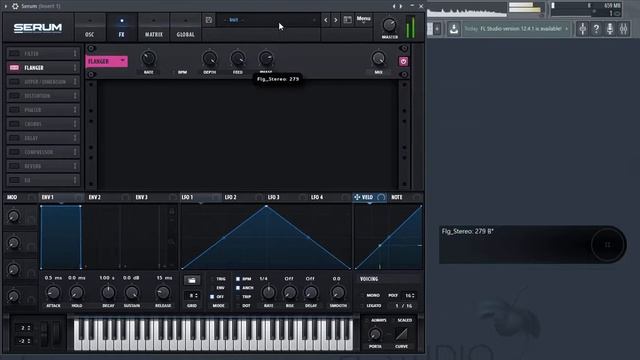The height and width of the screenshot is (360, 640).
Task: Select the ENV 2 tab
Action: tap(95, 197)
